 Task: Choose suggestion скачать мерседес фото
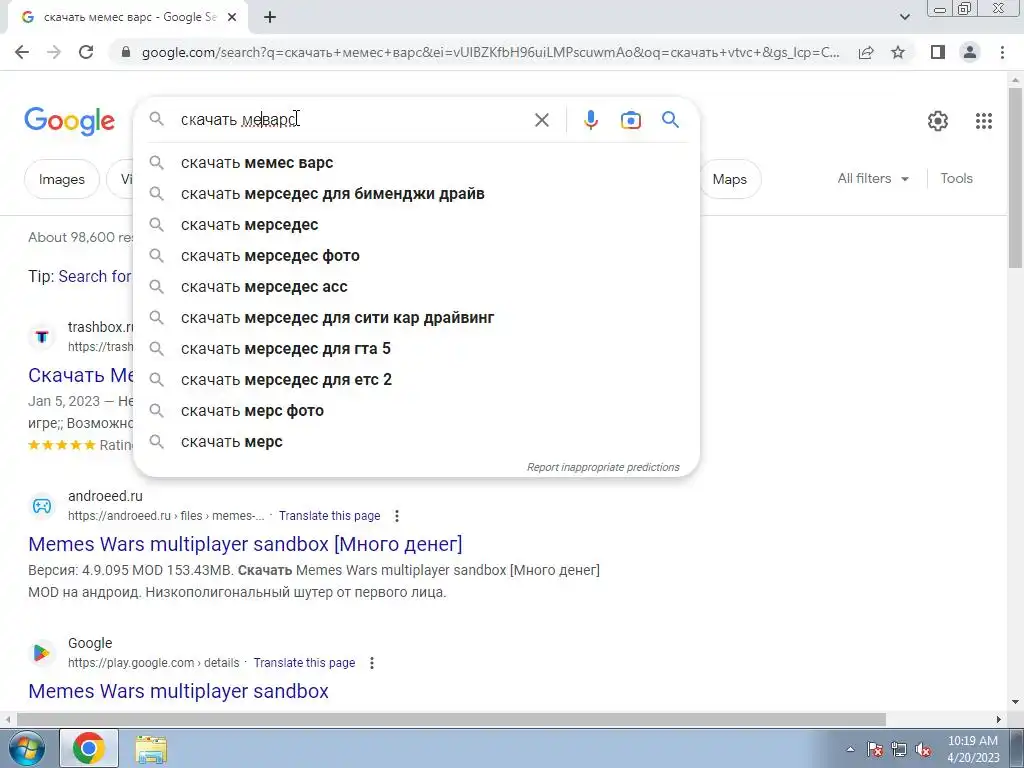(x=417, y=255)
